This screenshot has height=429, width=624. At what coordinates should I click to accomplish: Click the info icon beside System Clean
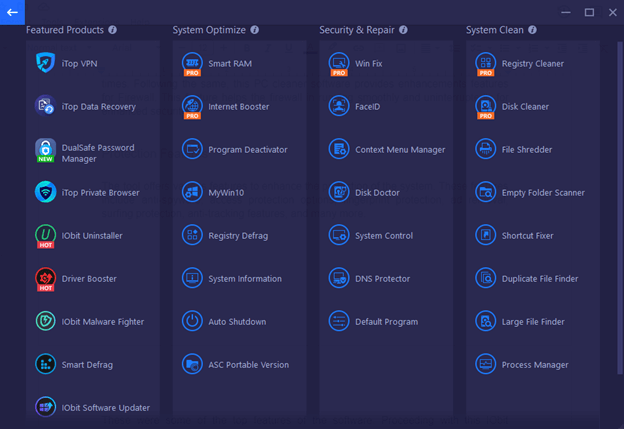pyautogui.click(x=531, y=30)
